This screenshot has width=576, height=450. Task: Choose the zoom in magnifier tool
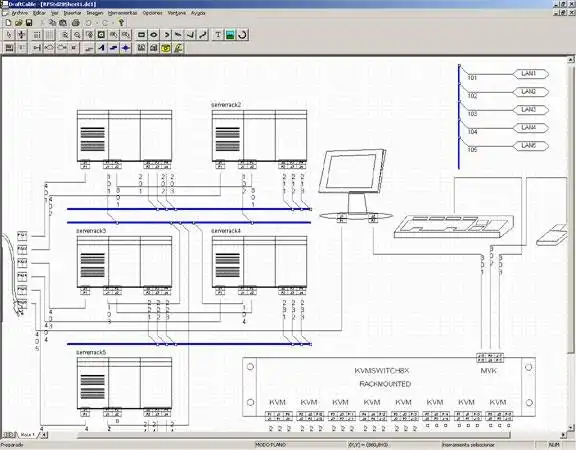click(65, 35)
